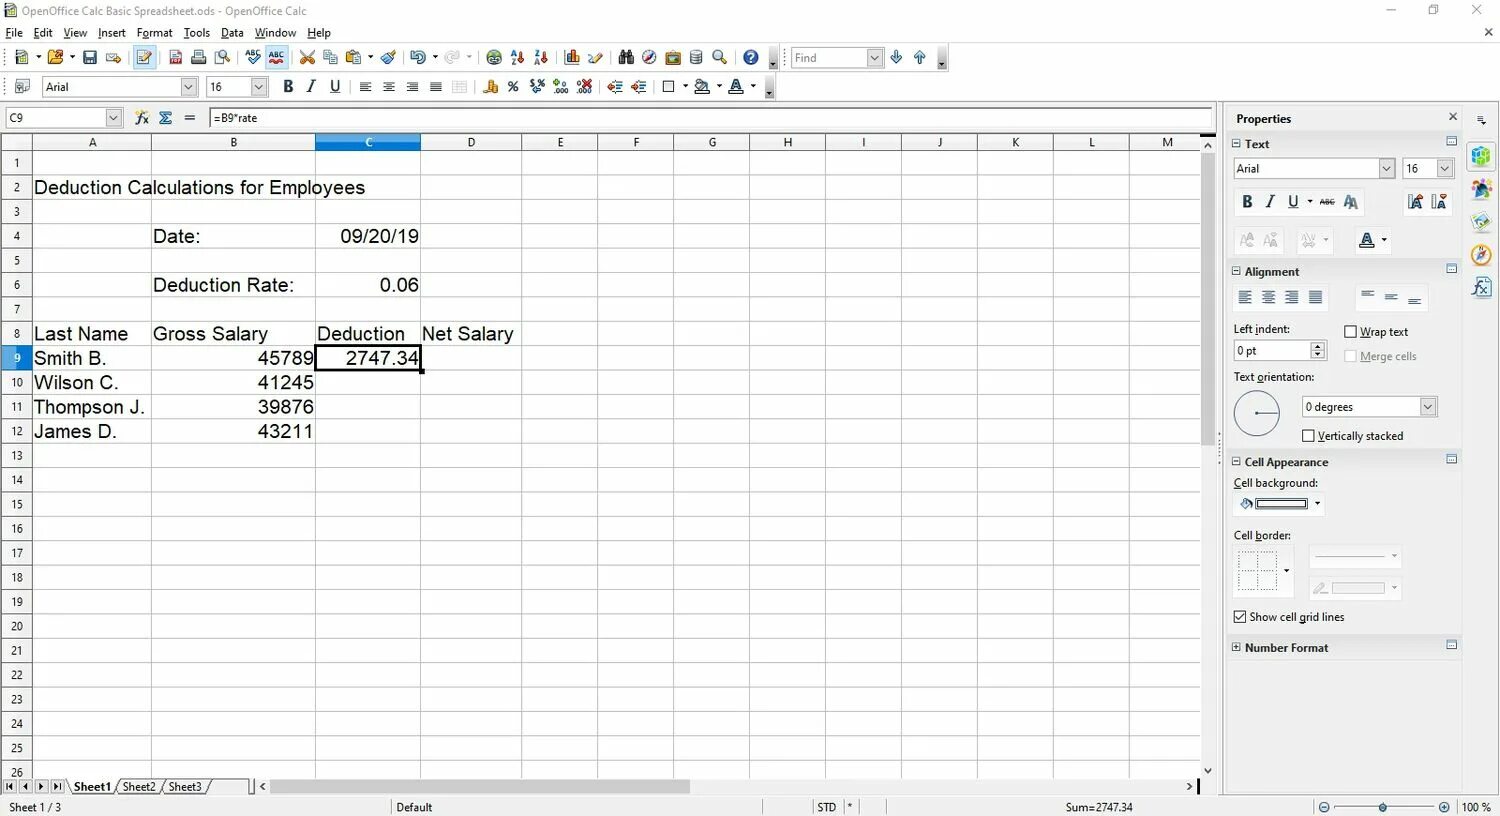Open the cell background color dropdown arrow
Viewport: 1500px width, 816px height.
(x=1317, y=504)
